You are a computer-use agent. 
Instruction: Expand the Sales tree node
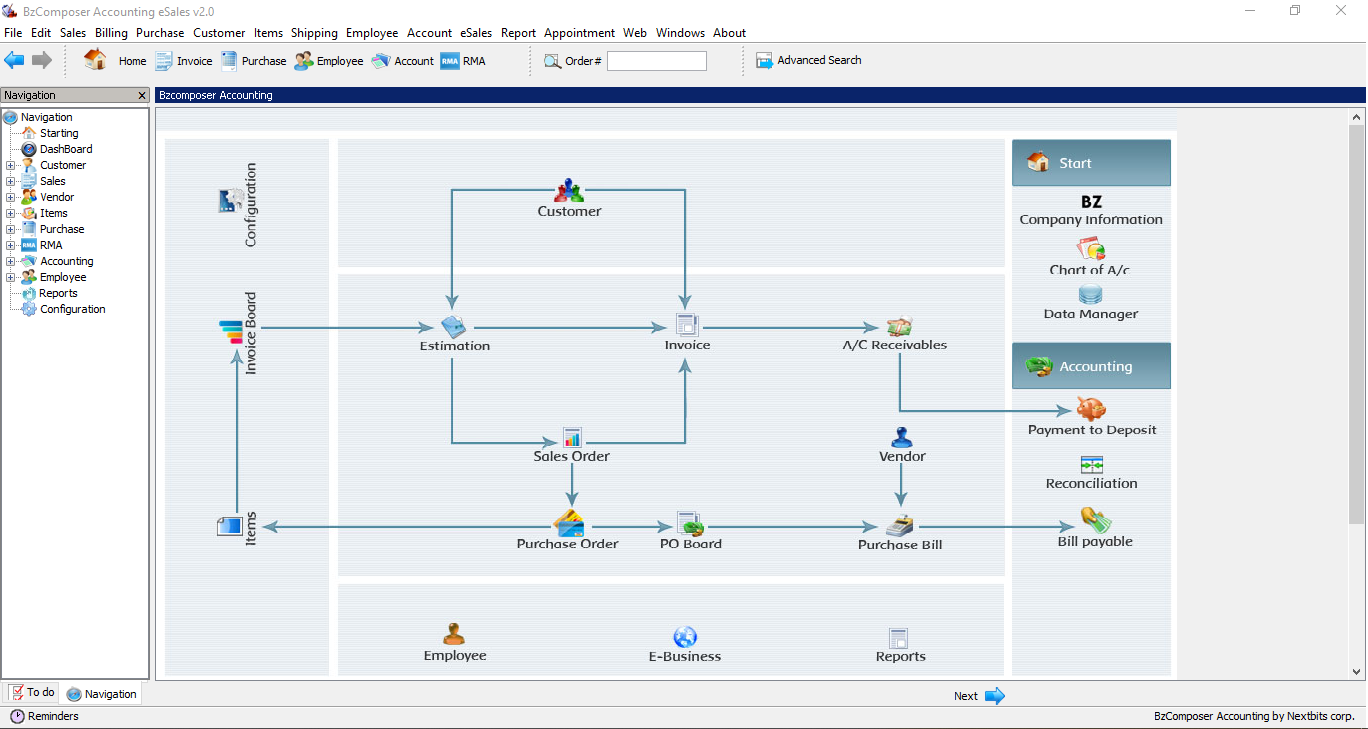click(10, 181)
